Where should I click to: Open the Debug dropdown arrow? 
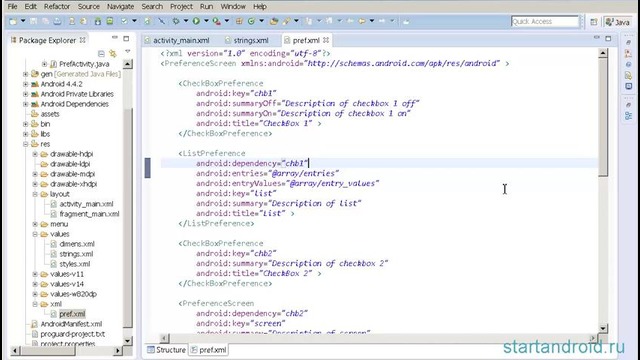click(186, 21)
